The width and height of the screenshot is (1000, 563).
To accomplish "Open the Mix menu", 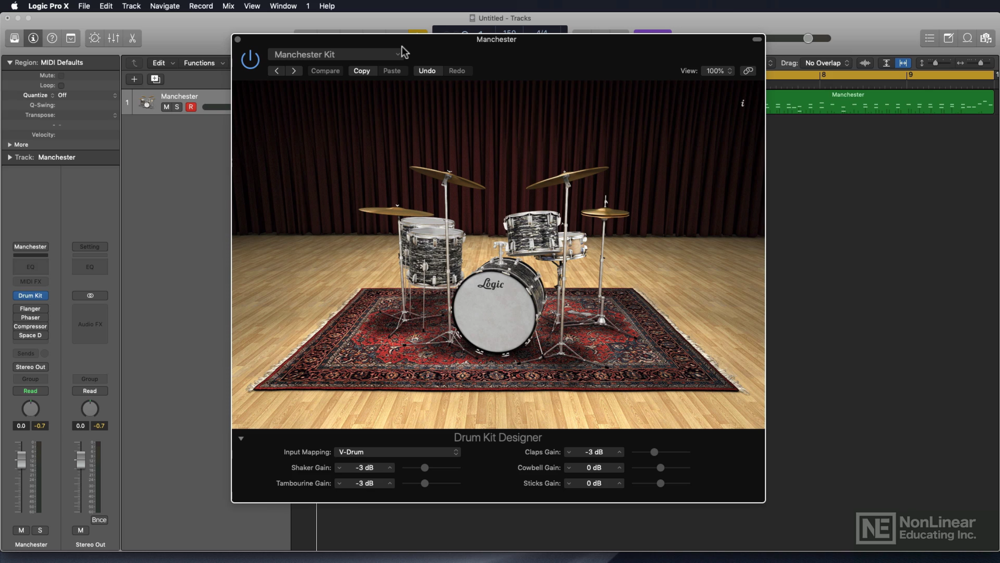I will [x=228, y=6].
